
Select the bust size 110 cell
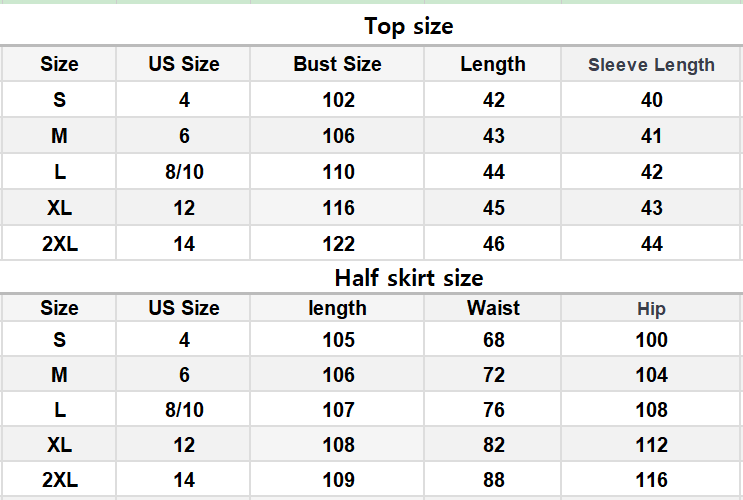click(338, 172)
